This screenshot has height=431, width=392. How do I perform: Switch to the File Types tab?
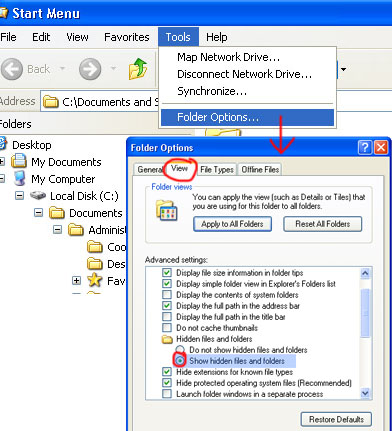point(217,169)
